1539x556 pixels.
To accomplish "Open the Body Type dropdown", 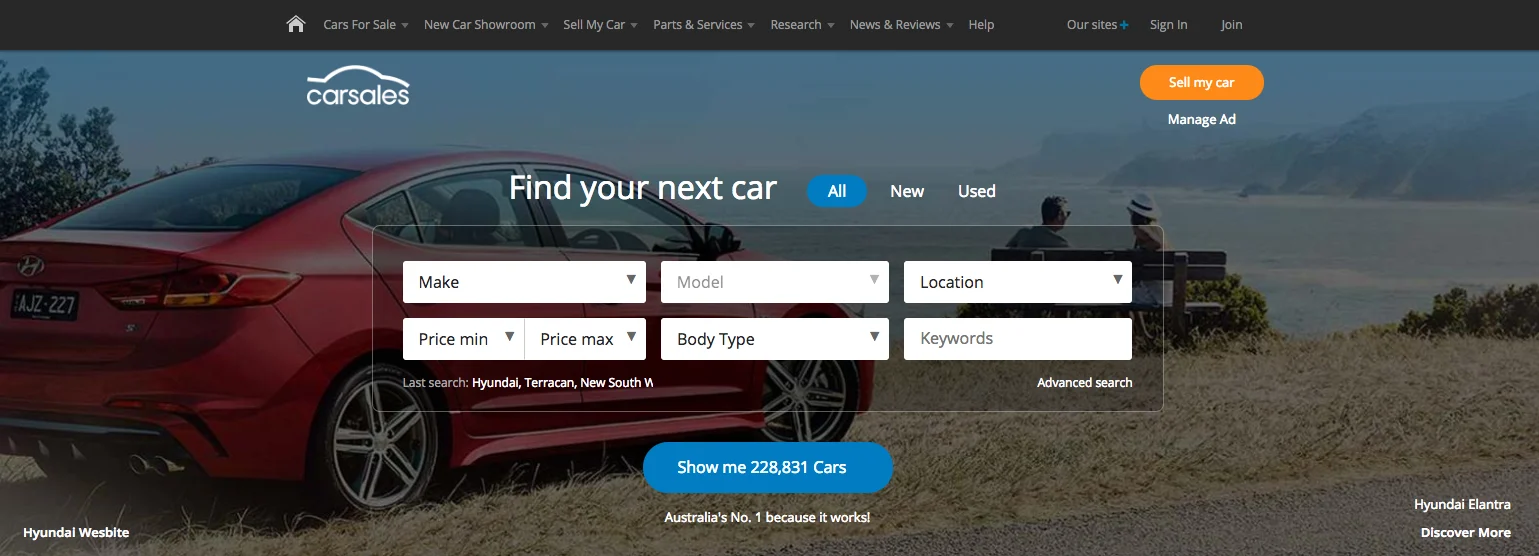I will [775, 339].
